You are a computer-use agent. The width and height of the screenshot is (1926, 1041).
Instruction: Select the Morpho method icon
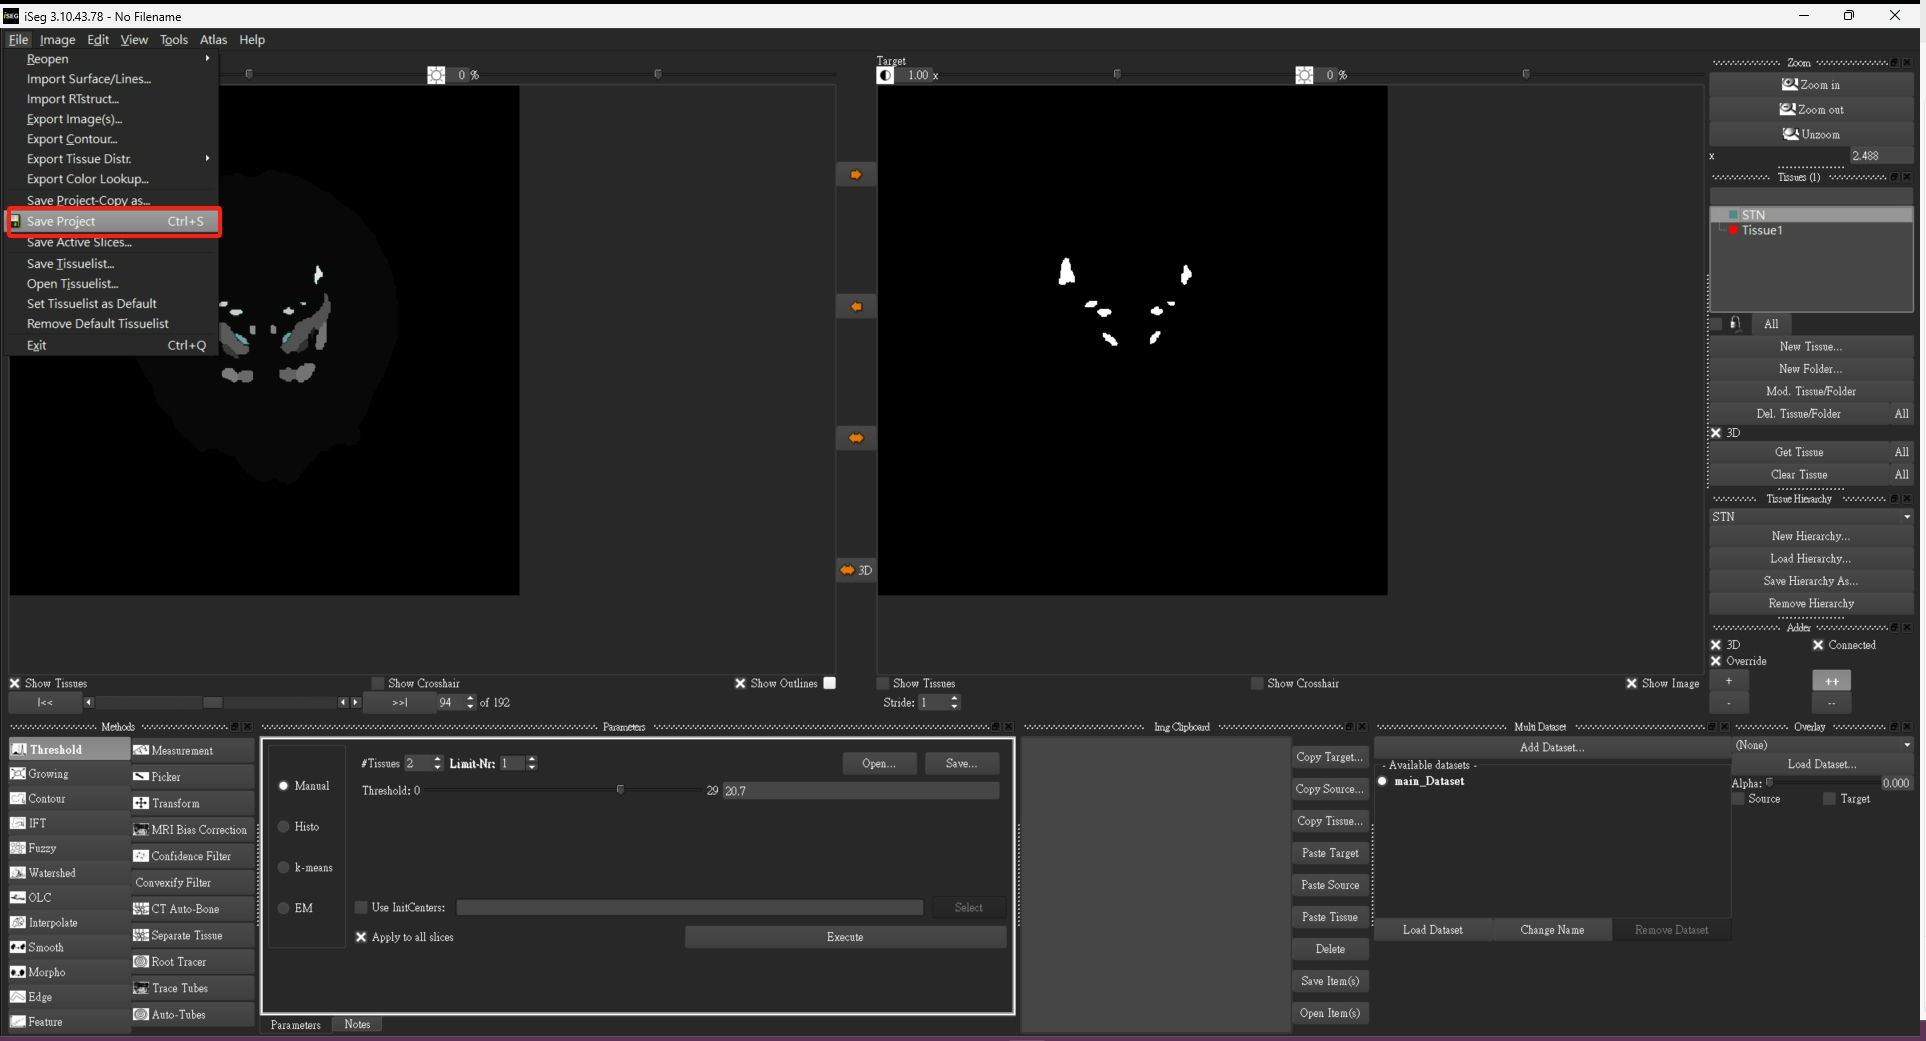tap(18, 972)
